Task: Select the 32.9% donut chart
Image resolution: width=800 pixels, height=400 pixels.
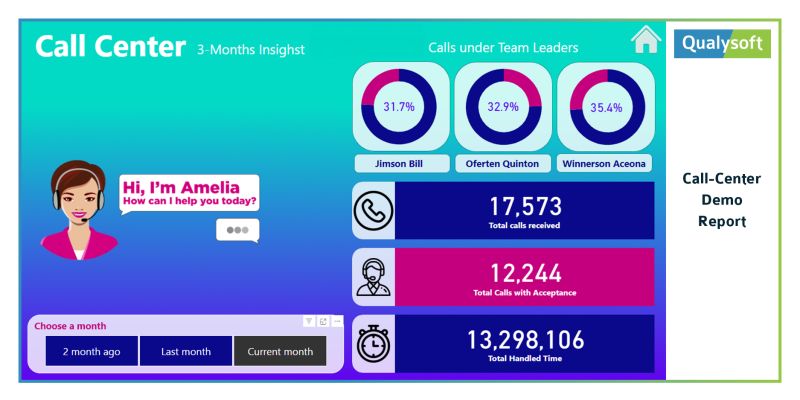Action: point(504,107)
